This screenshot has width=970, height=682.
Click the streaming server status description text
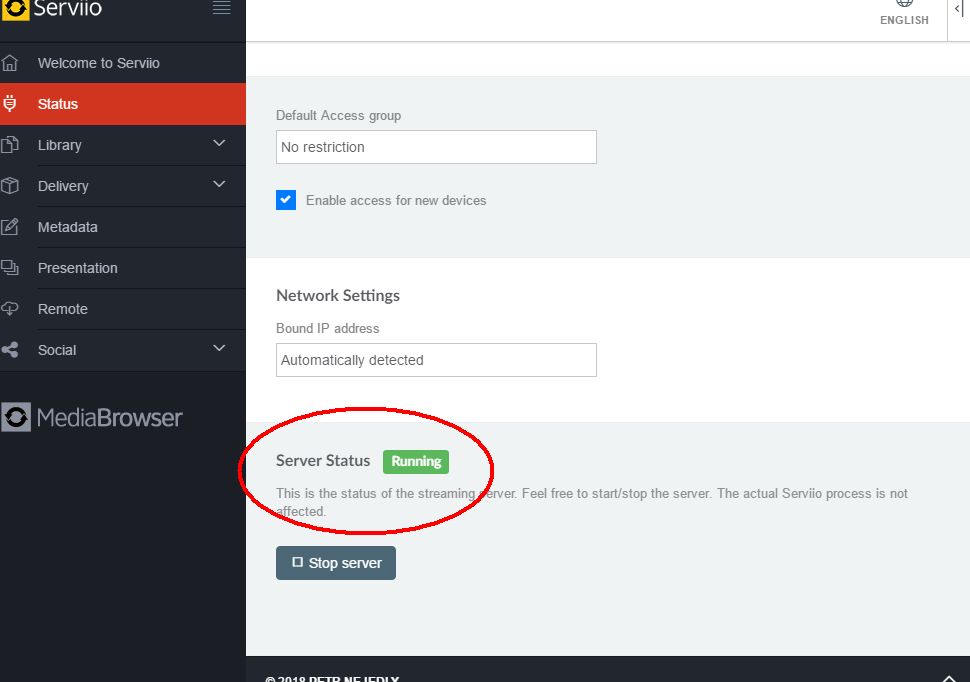pos(591,502)
